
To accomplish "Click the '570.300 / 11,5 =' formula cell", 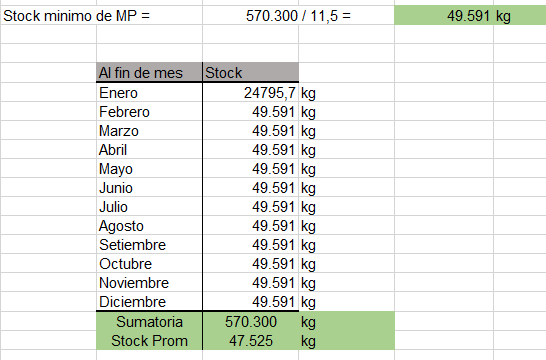I will tap(298, 15).
